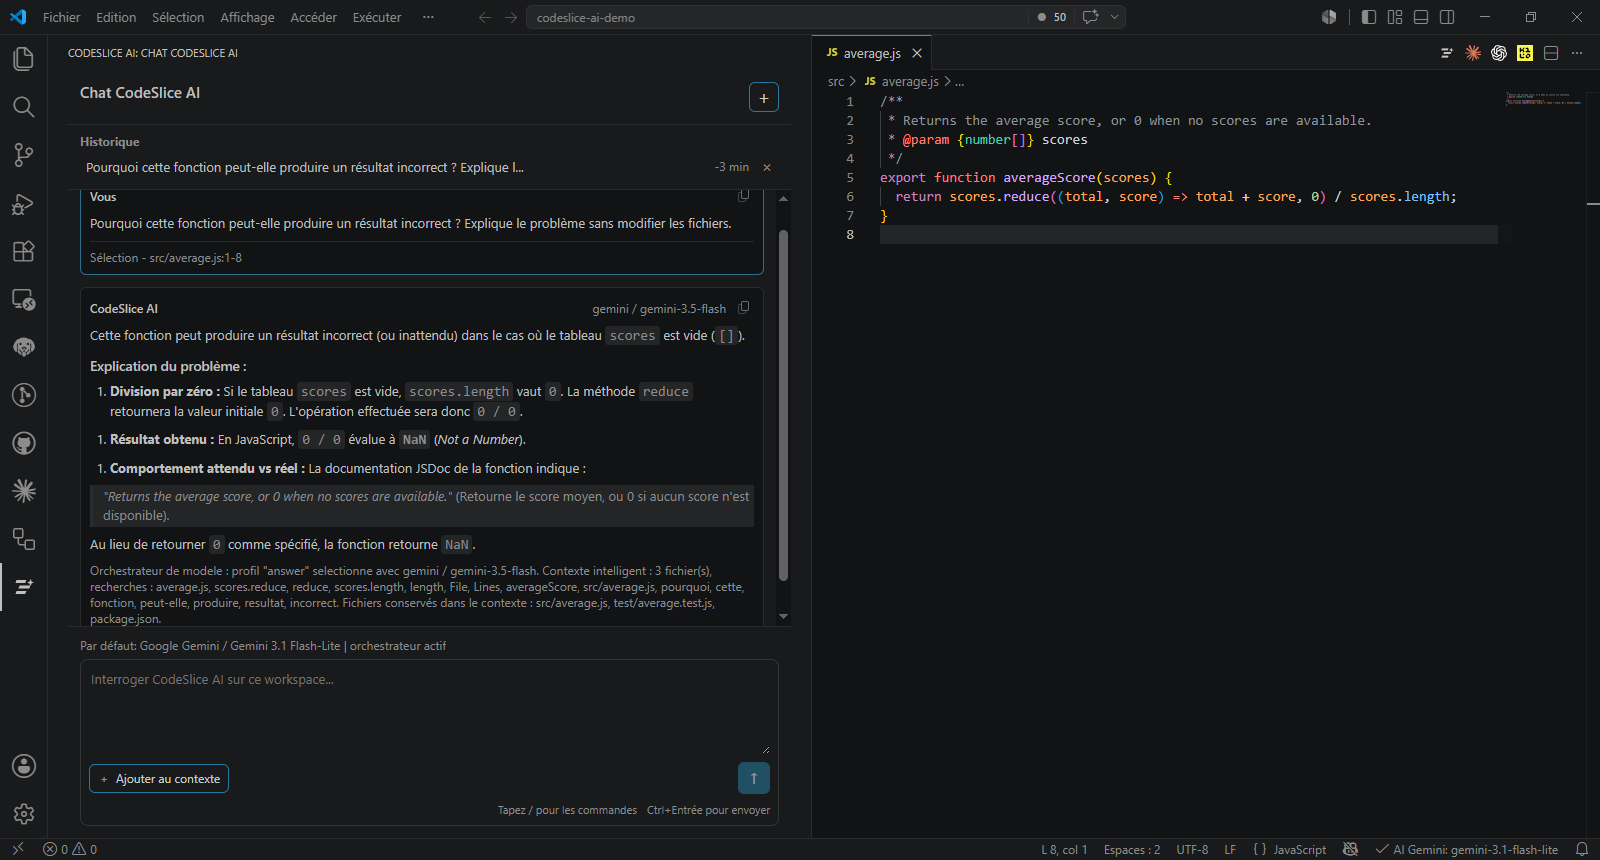Focus the 'Interroger CodeSlice AI' input field
This screenshot has width=1600, height=860.
pyautogui.click(x=429, y=707)
